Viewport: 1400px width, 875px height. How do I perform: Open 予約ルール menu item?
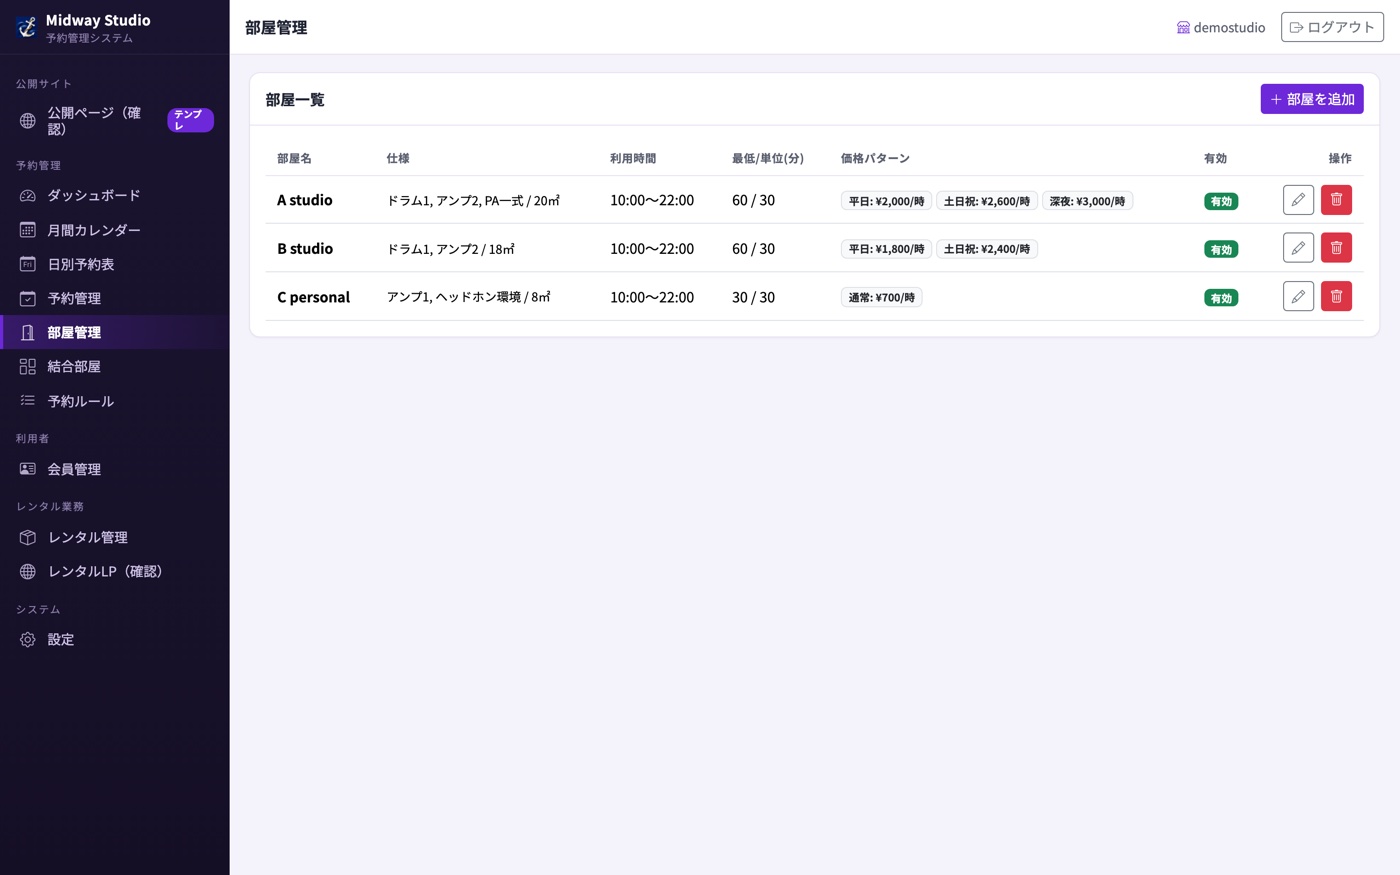point(115,401)
